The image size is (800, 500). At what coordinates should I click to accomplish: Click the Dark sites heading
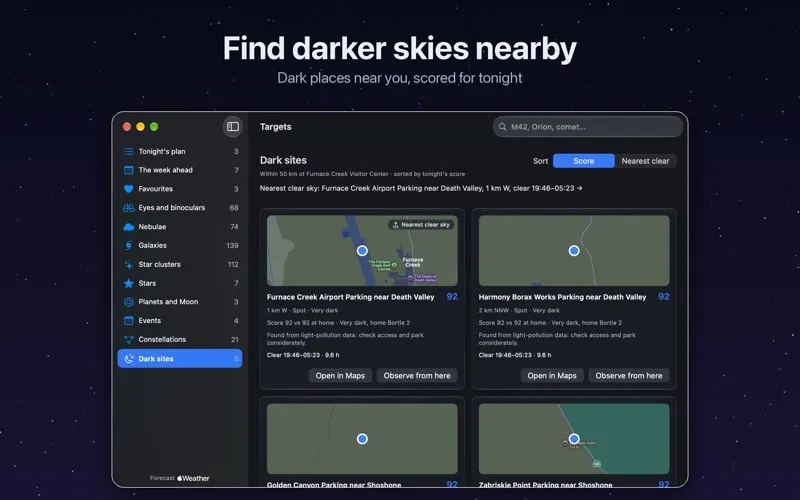[283, 160]
